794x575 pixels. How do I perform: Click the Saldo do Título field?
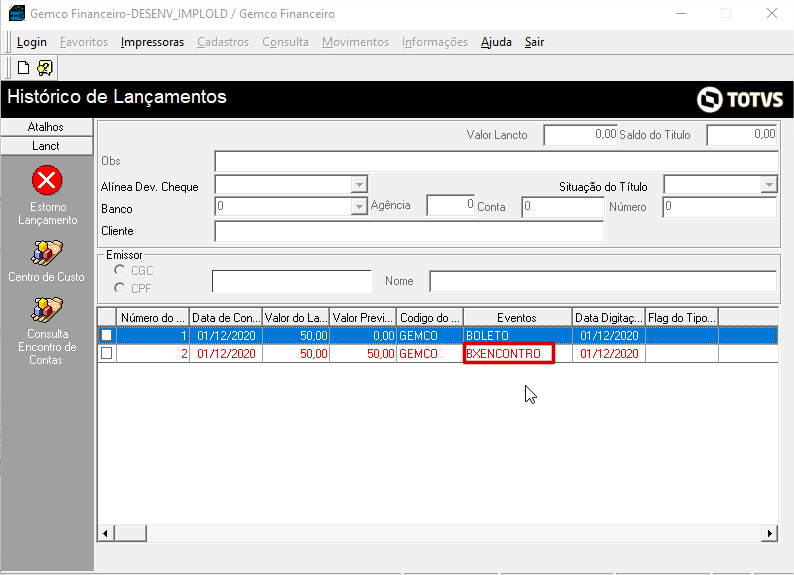pyautogui.click(x=742, y=135)
